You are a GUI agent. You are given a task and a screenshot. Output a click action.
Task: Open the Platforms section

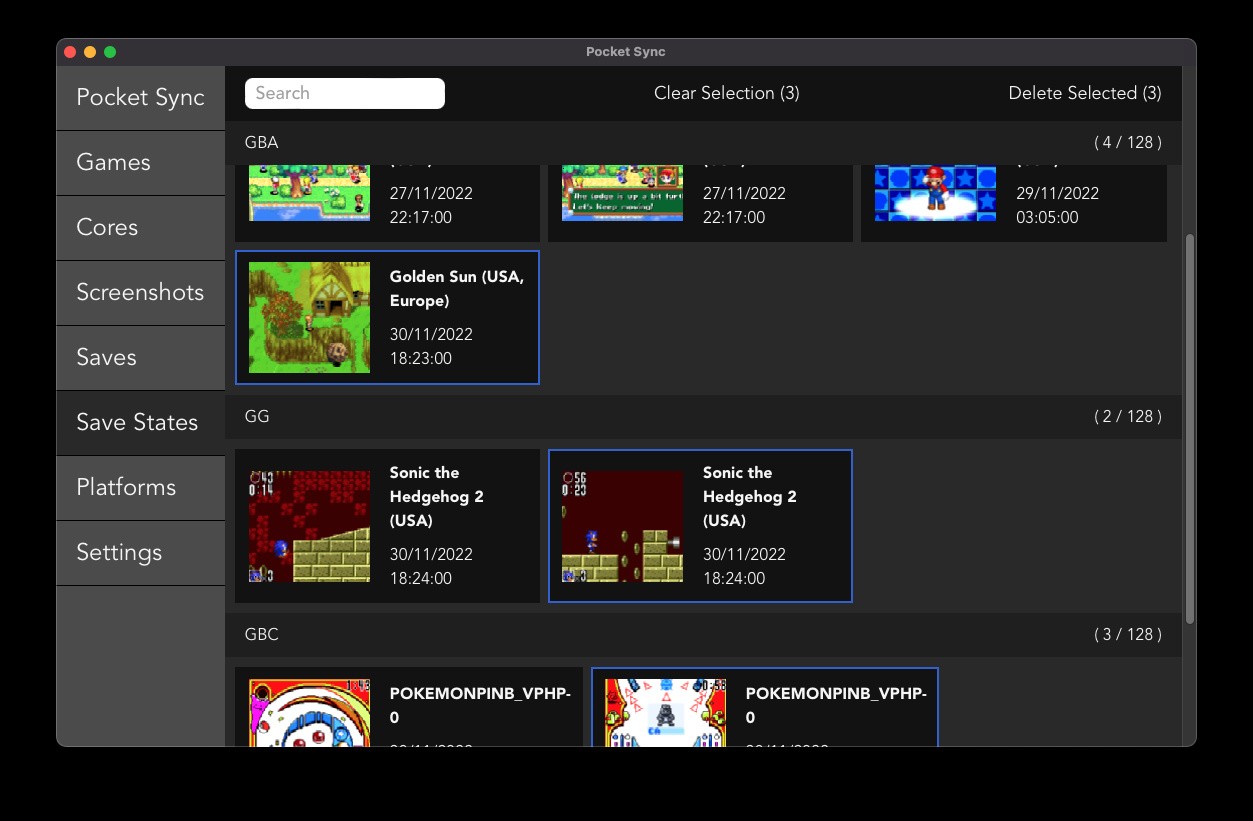(140, 488)
